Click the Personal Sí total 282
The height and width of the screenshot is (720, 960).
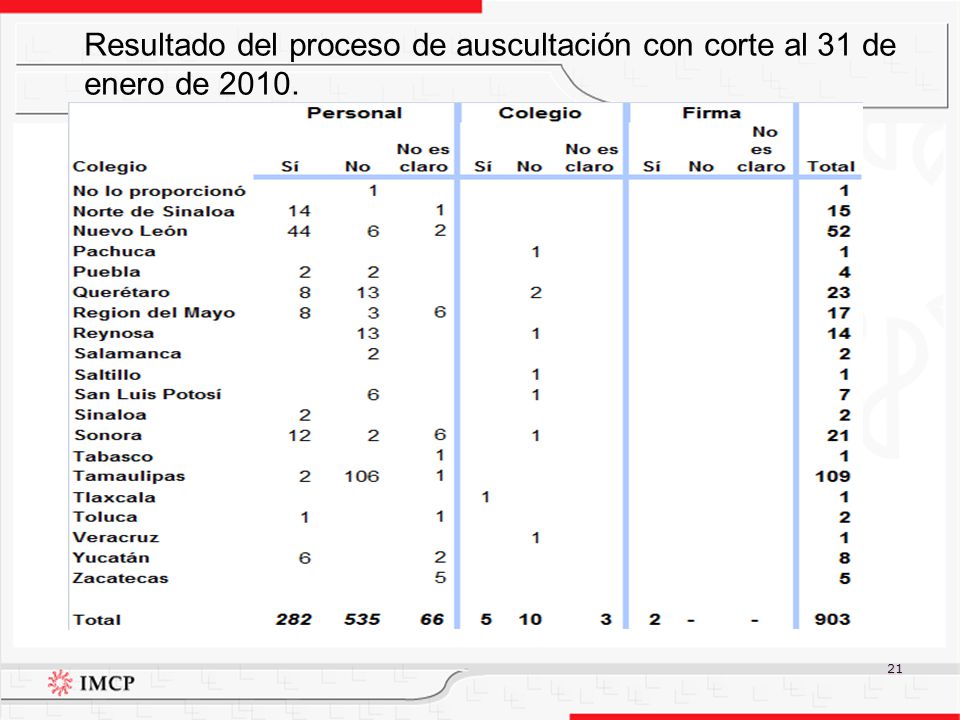coord(294,620)
